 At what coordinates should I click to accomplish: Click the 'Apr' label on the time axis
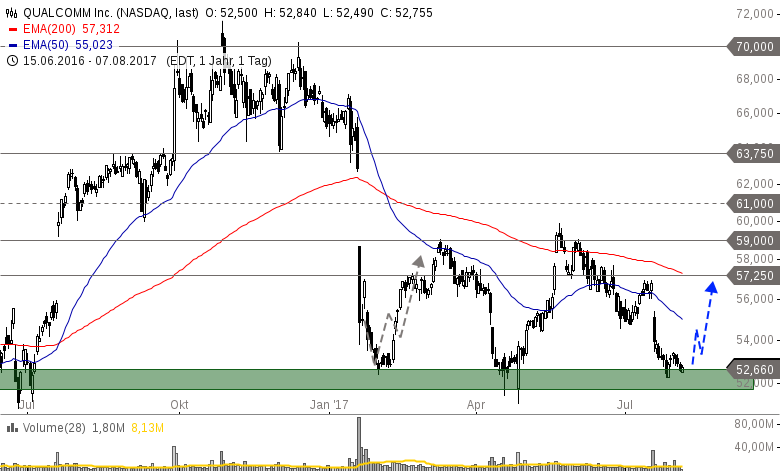click(477, 405)
